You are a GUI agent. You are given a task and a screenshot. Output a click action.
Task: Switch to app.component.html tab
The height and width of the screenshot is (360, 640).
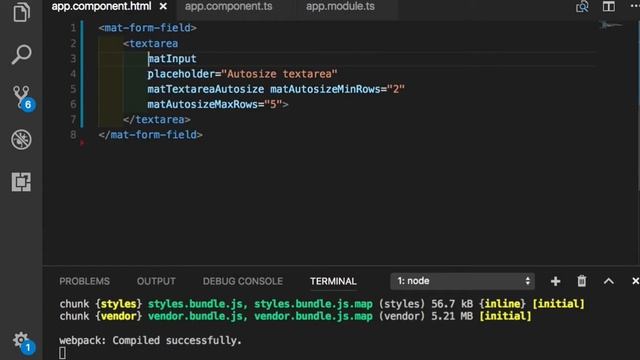click(101, 7)
